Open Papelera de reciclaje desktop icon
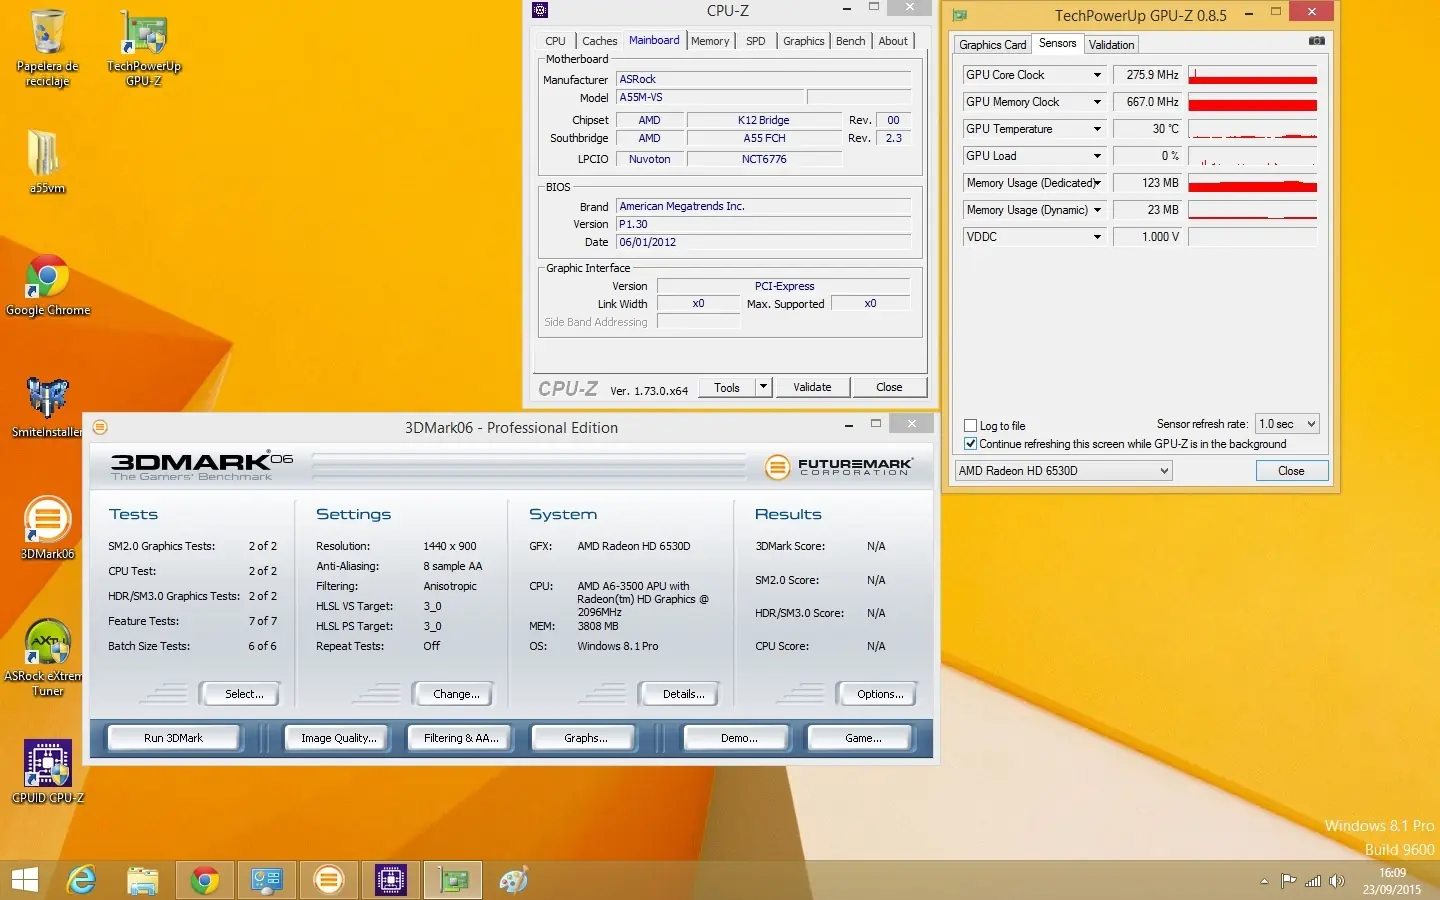Screen dimensions: 1440x900 [47, 48]
